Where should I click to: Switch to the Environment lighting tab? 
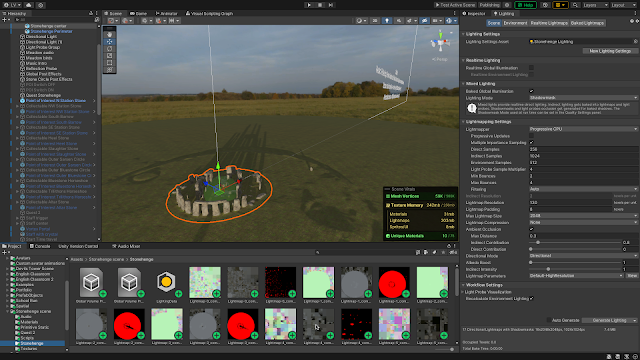pos(515,23)
